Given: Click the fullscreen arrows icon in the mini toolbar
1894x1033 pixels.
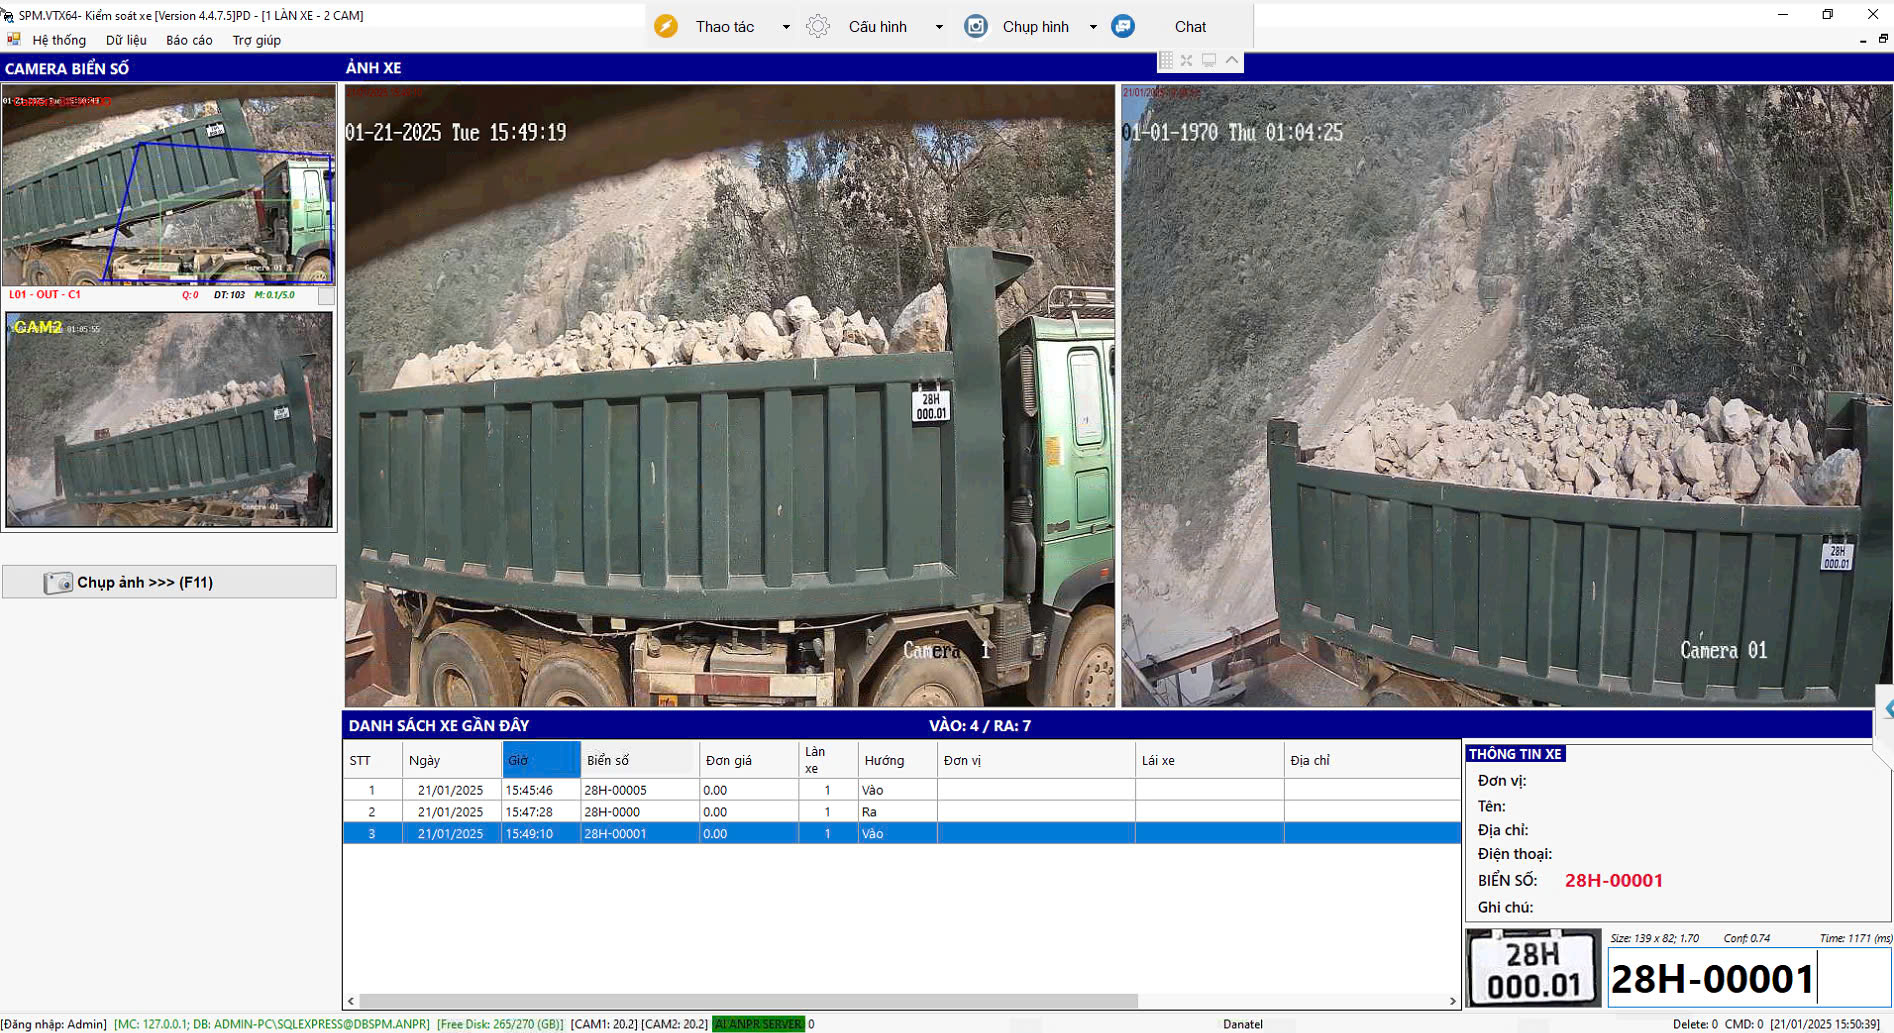Looking at the screenshot, I should 1187,61.
